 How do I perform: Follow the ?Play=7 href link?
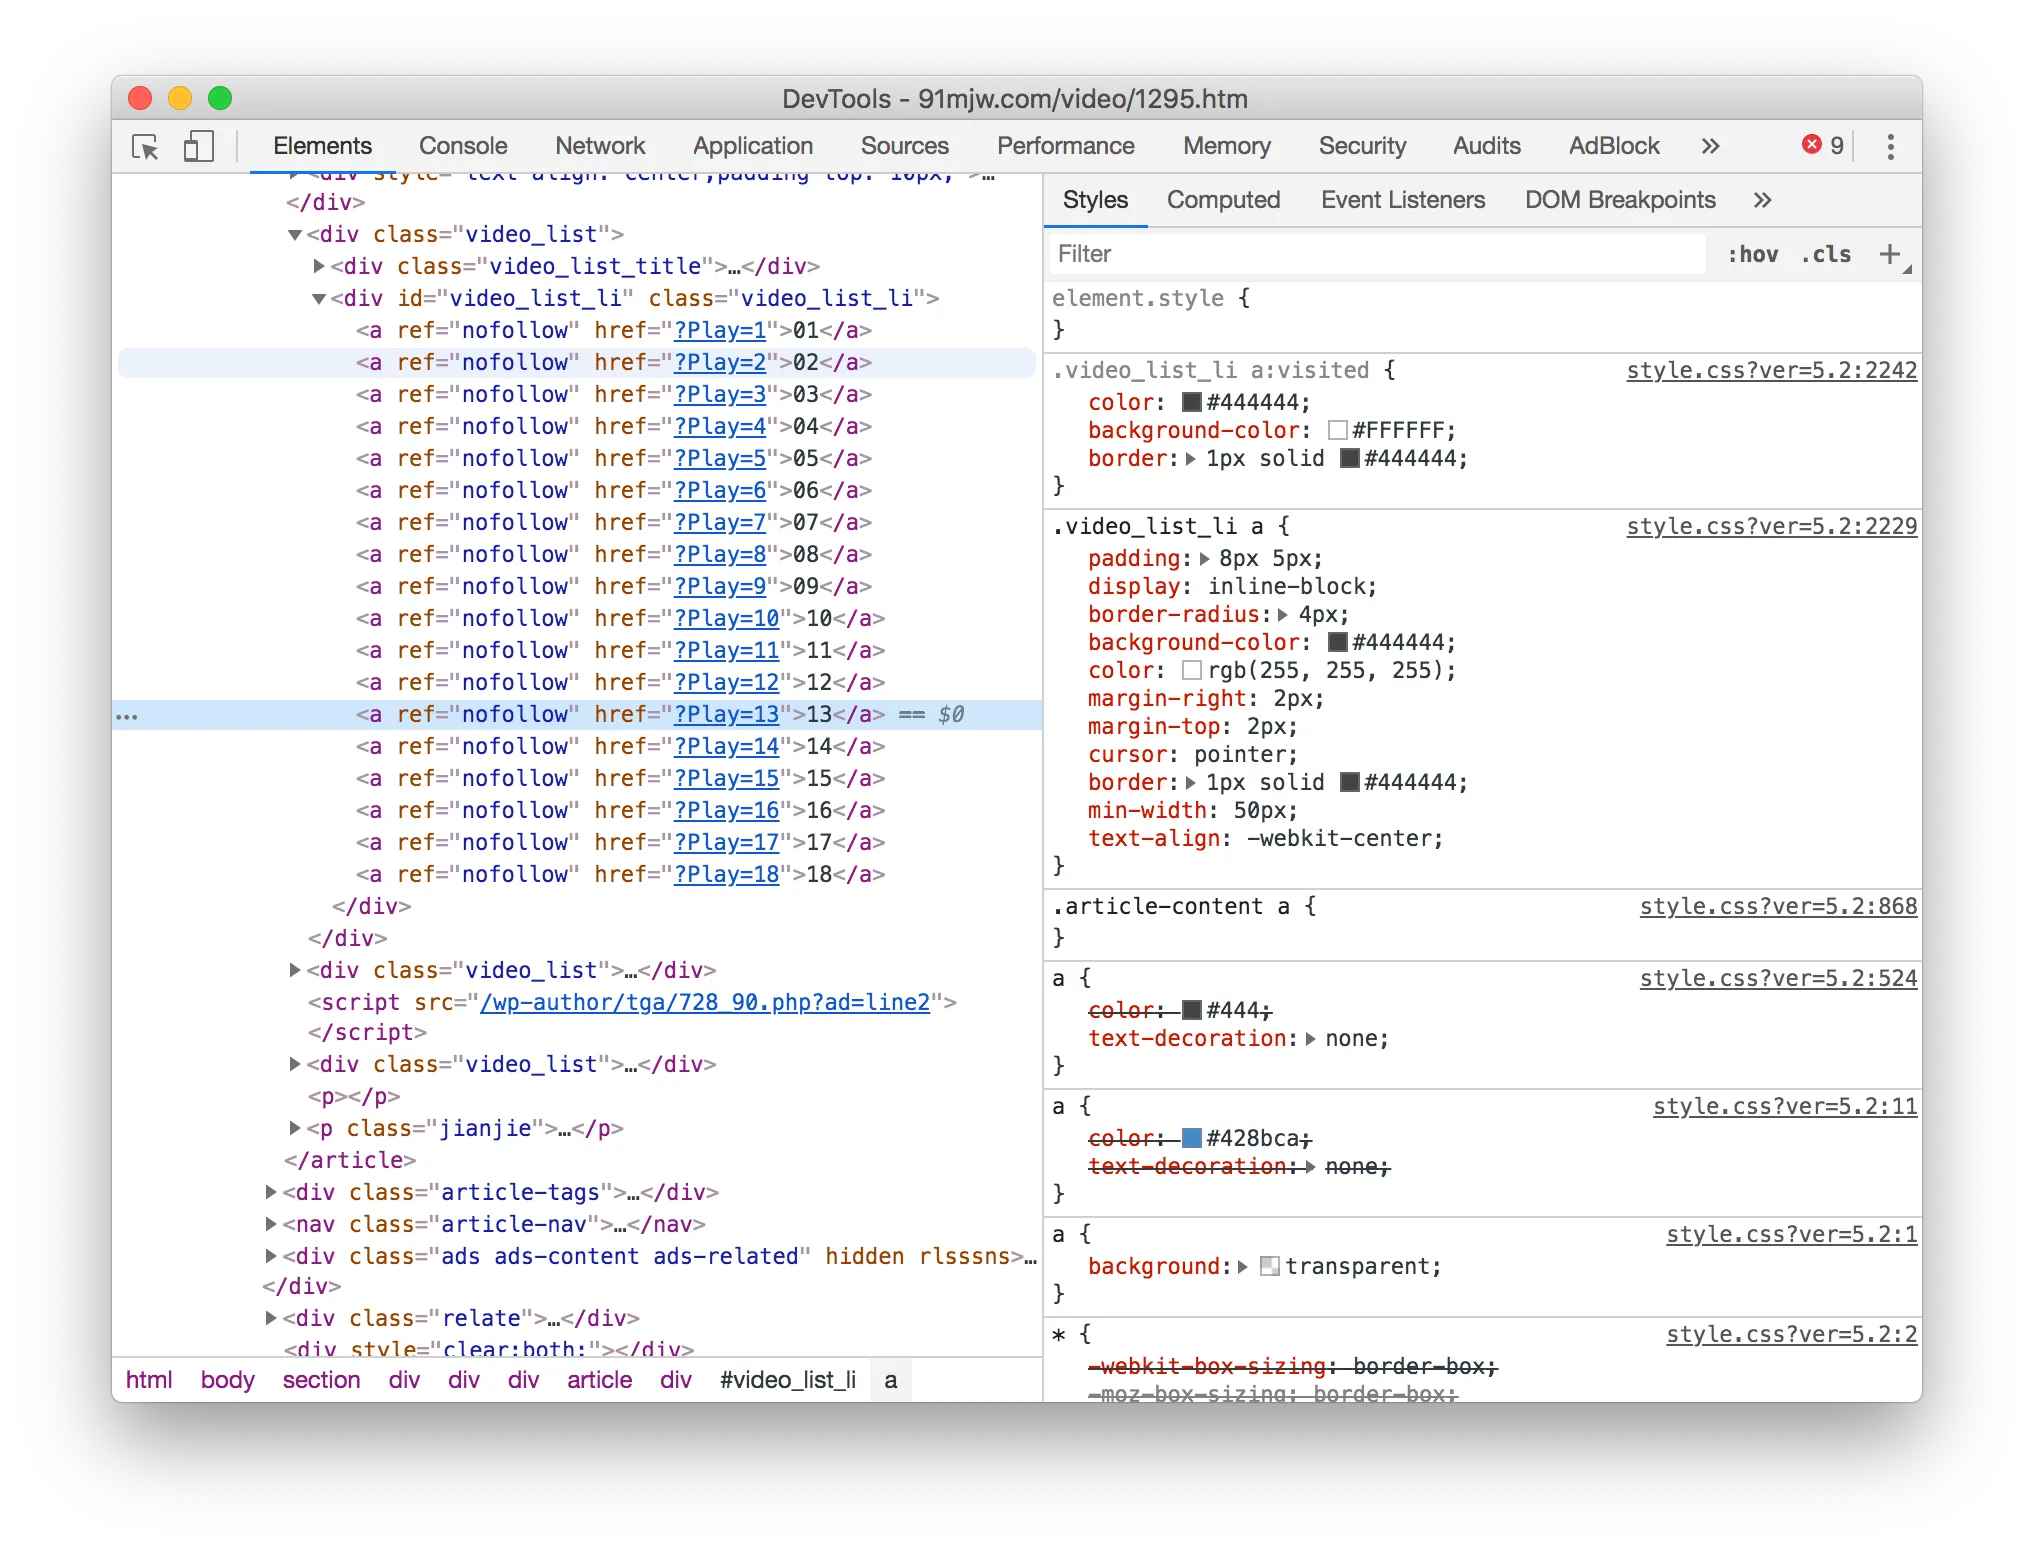(x=720, y=523)
